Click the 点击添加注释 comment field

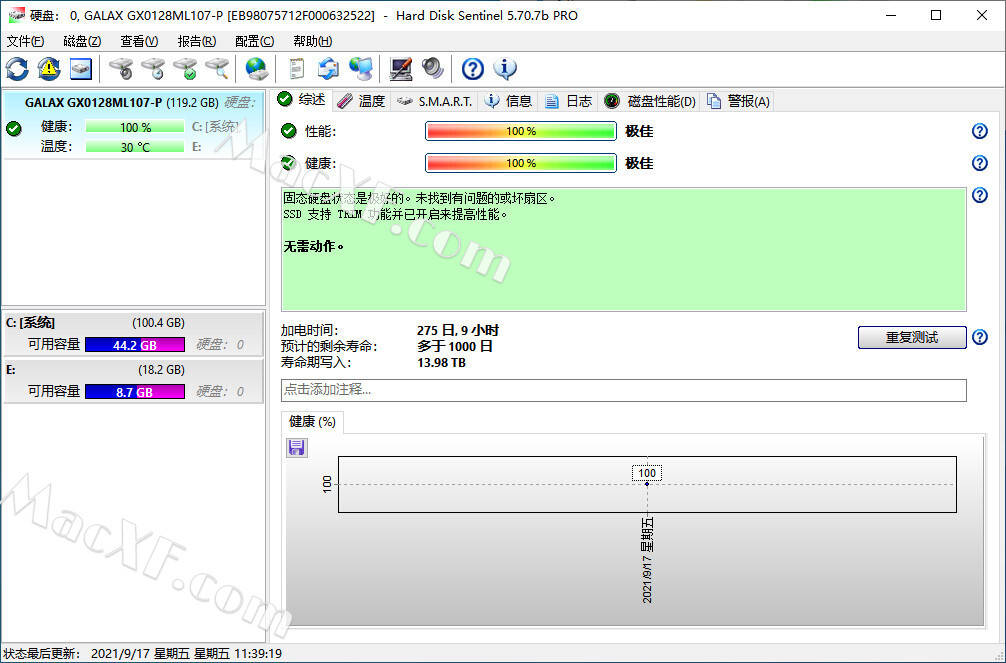[624, 390]
